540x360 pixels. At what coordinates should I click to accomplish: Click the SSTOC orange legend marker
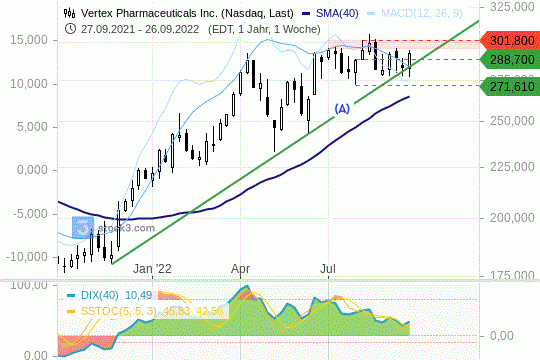click(x=71, y=311)
